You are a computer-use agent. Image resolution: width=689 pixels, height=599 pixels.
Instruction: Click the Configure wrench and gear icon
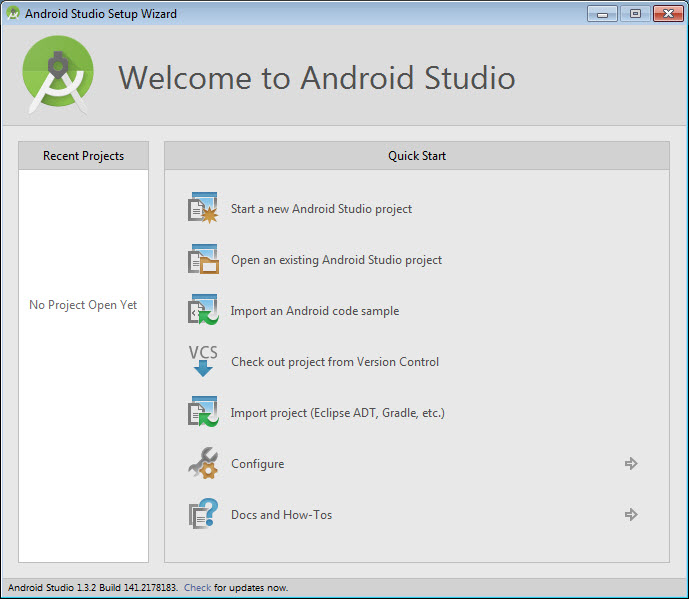coord(203,463)
